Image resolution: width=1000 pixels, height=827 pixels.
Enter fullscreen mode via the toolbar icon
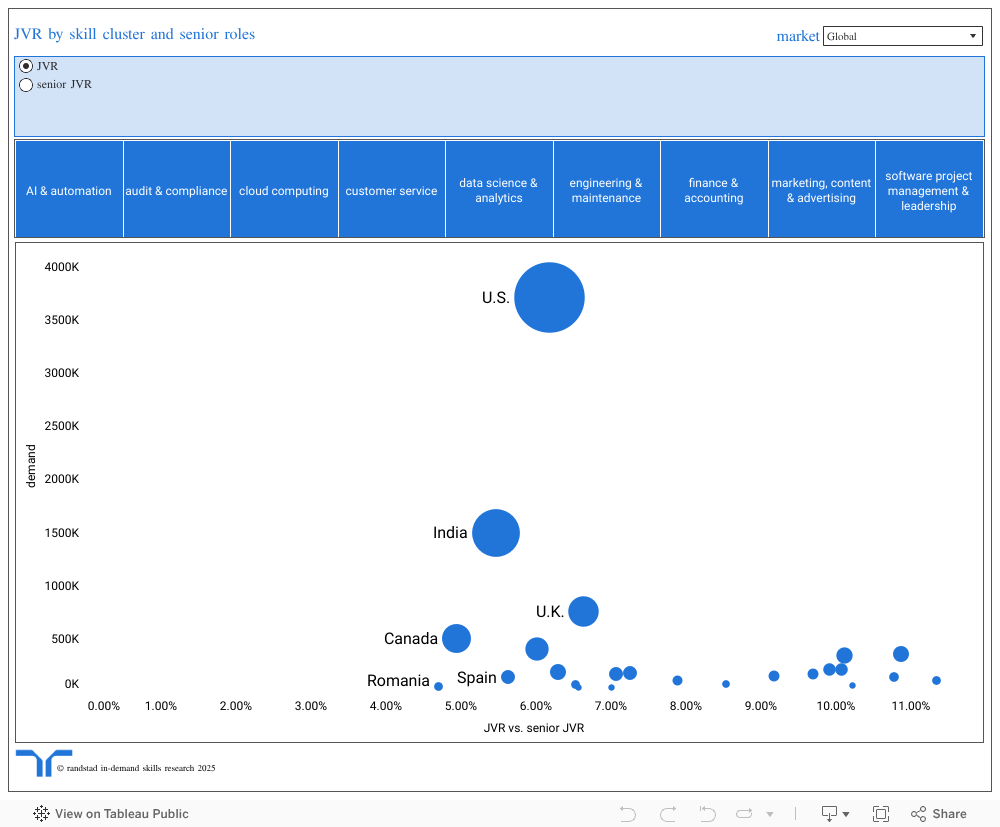(x=881, y=814)
